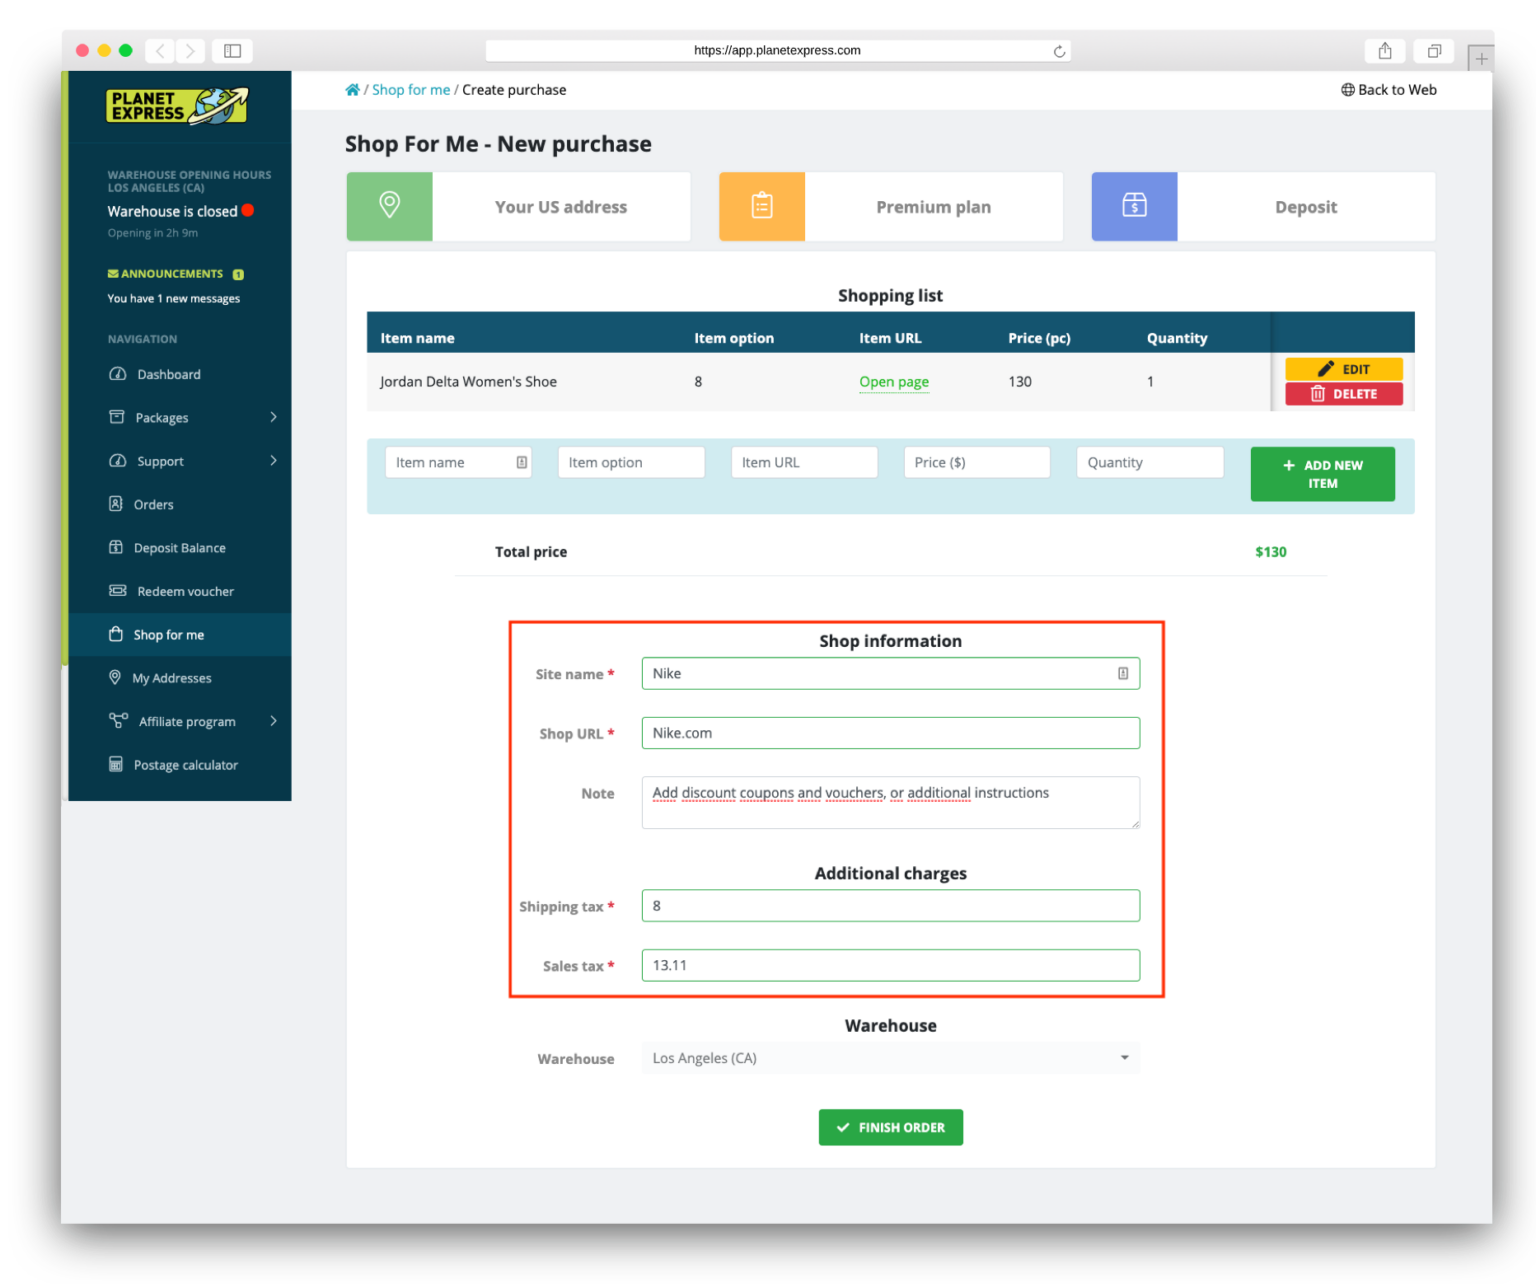
Task: Open Dashboard in the sidebar
Action: click(168, 374)
